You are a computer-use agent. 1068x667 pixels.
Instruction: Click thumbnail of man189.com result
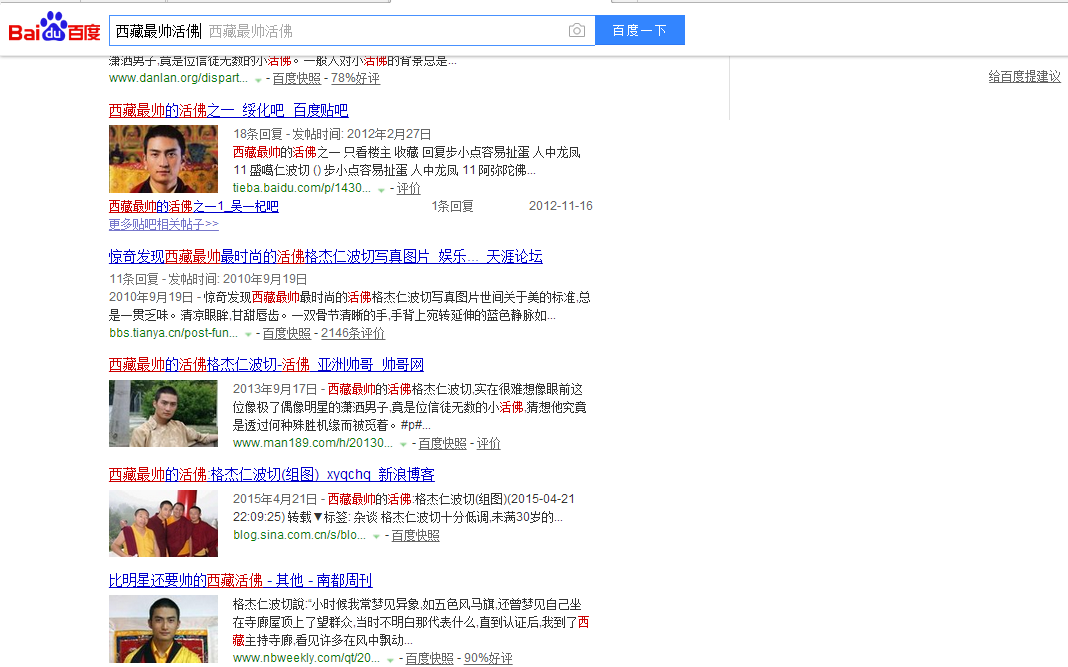click(x=163, y=414)
